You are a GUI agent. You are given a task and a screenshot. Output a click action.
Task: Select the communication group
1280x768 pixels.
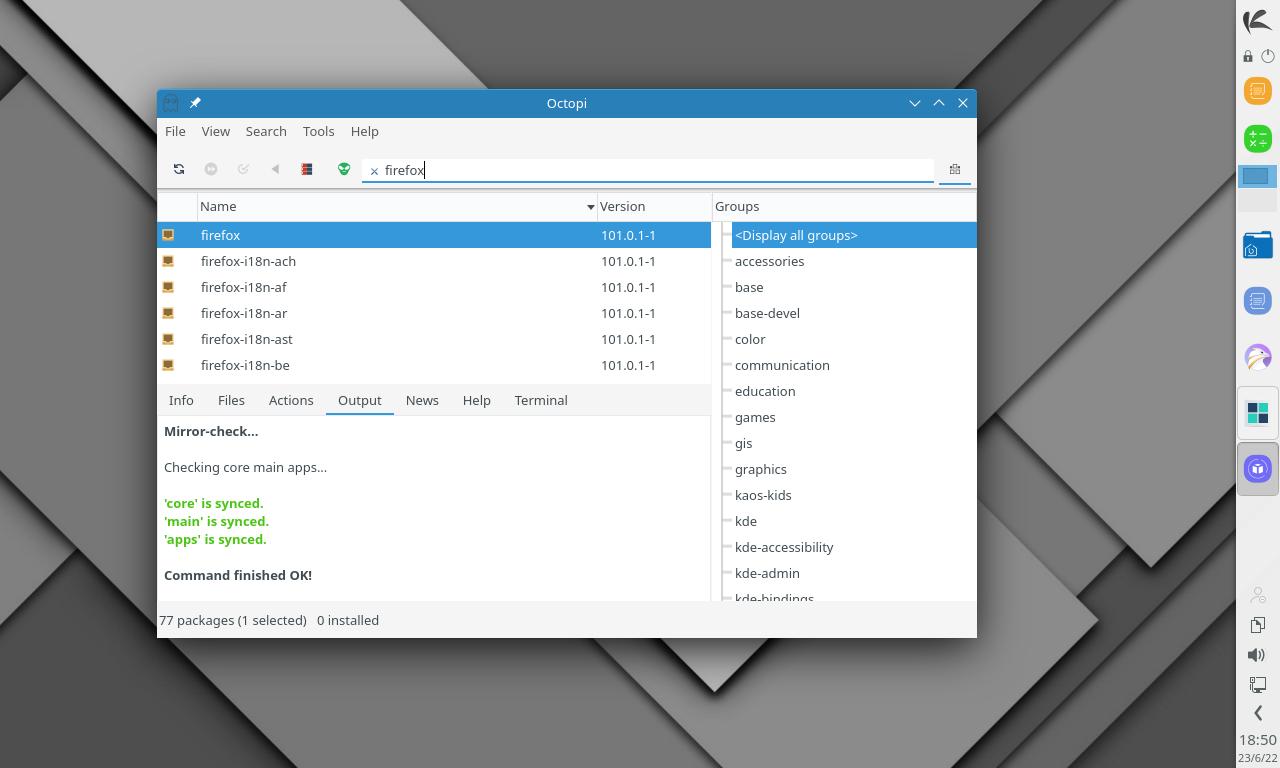(782, 365)
